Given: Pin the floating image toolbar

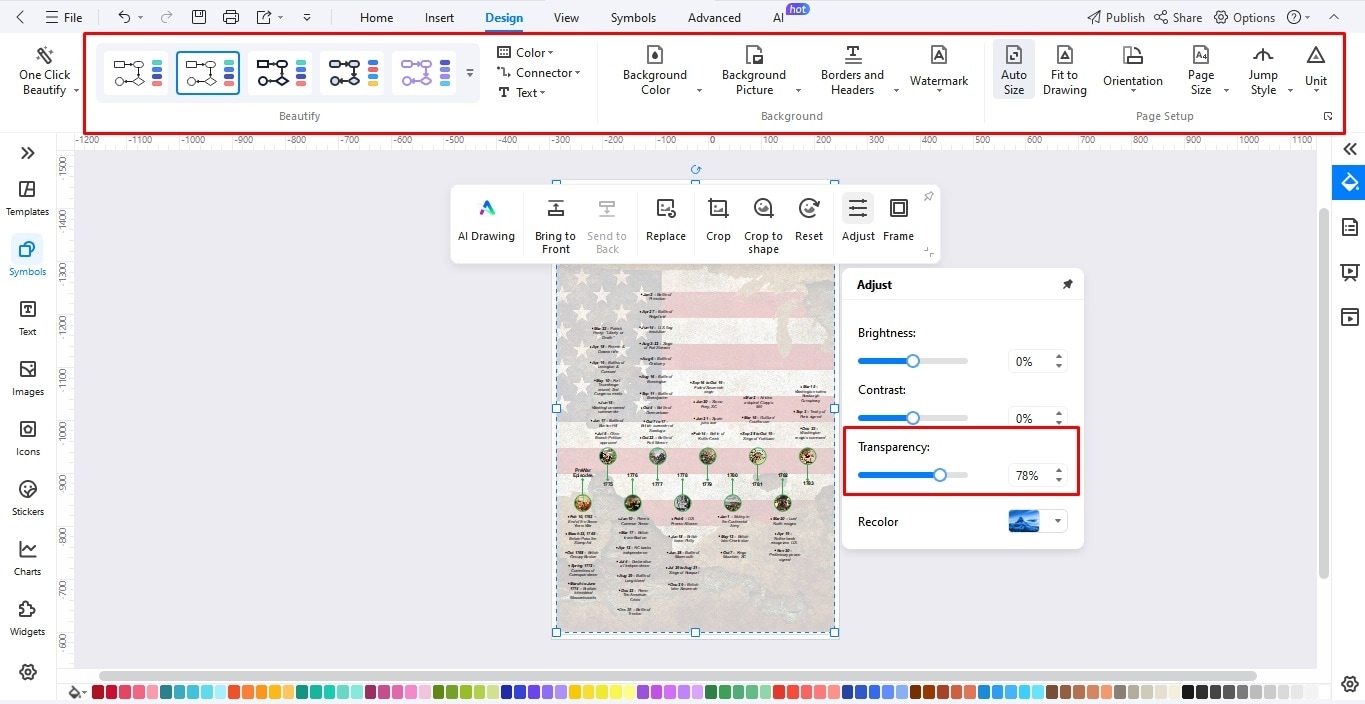Looking at the screenshot, I should 928,197.
